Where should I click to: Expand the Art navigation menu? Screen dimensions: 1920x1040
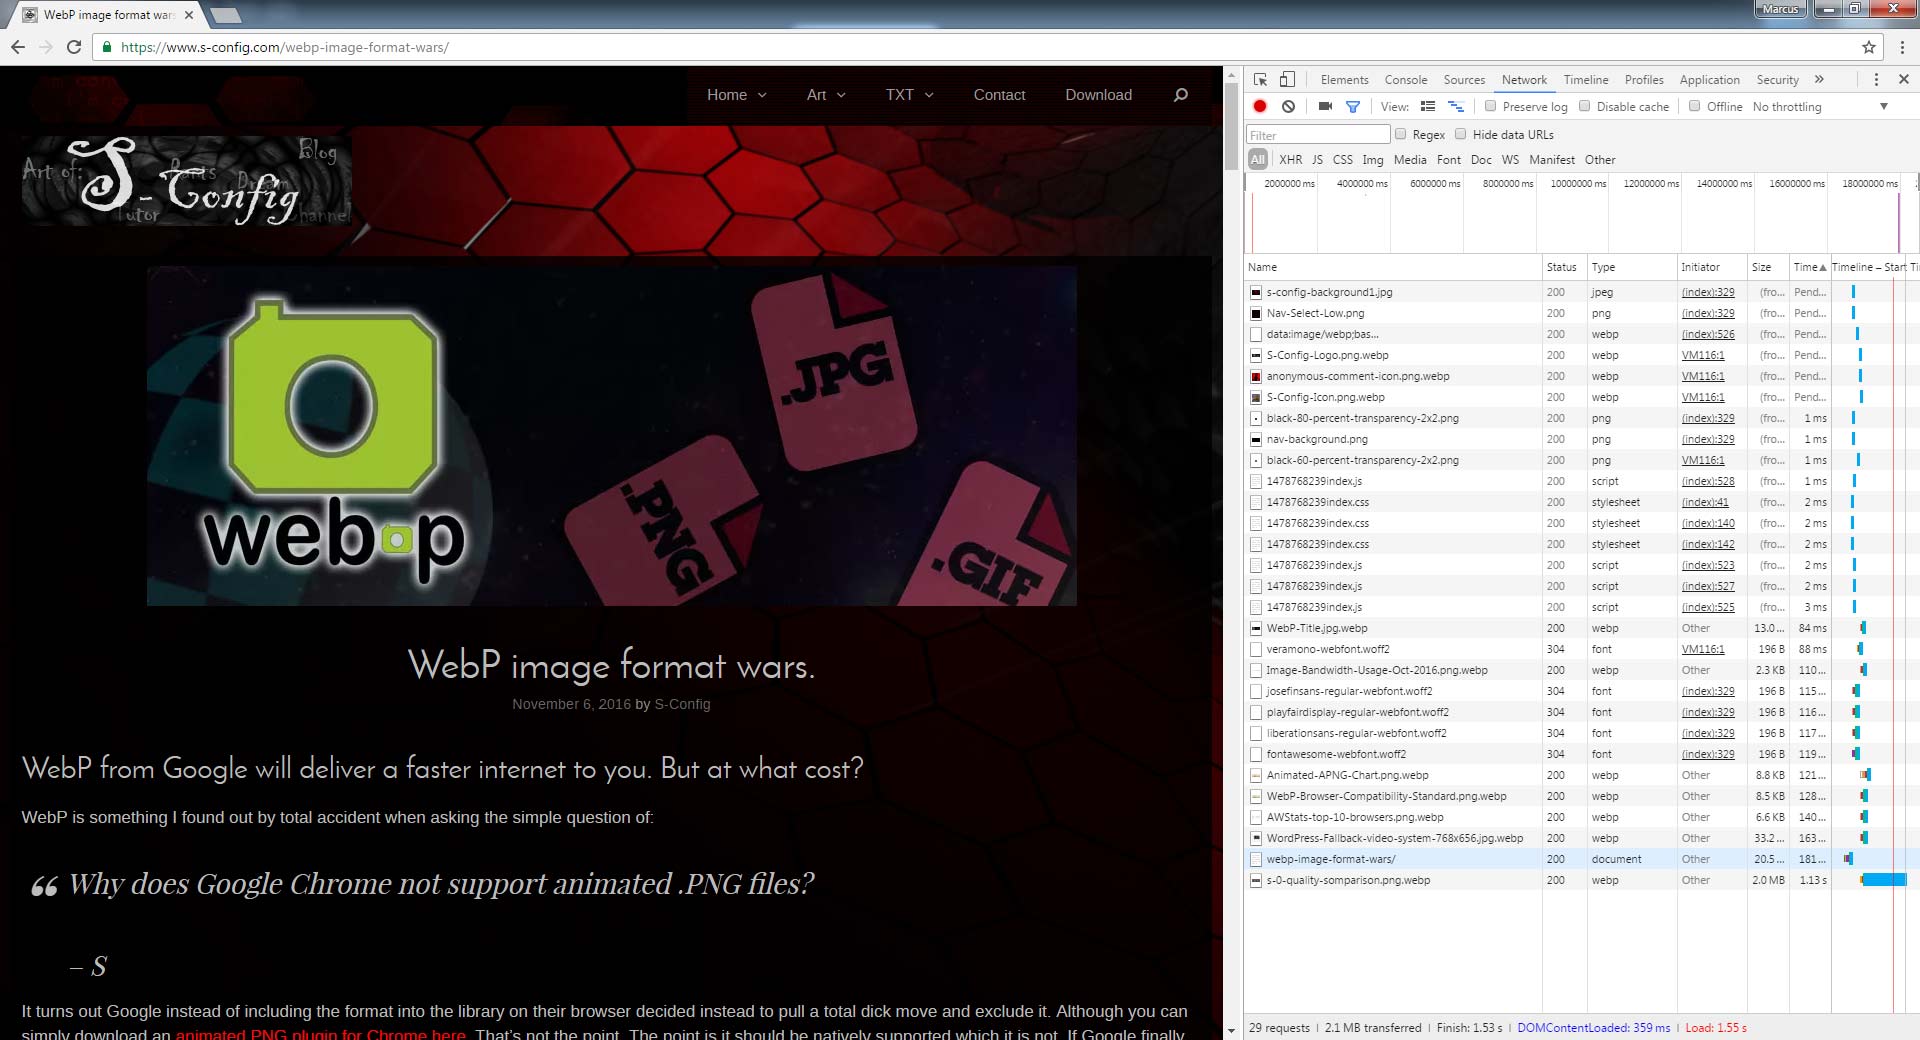(x=826, y=95)
